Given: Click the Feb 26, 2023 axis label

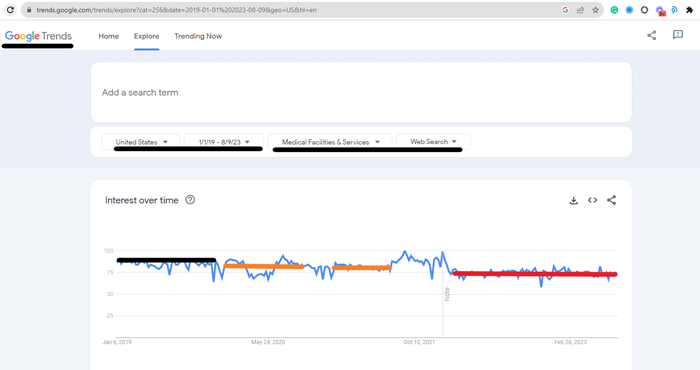Looking at the screenshot, I should [x=571, y=342].
